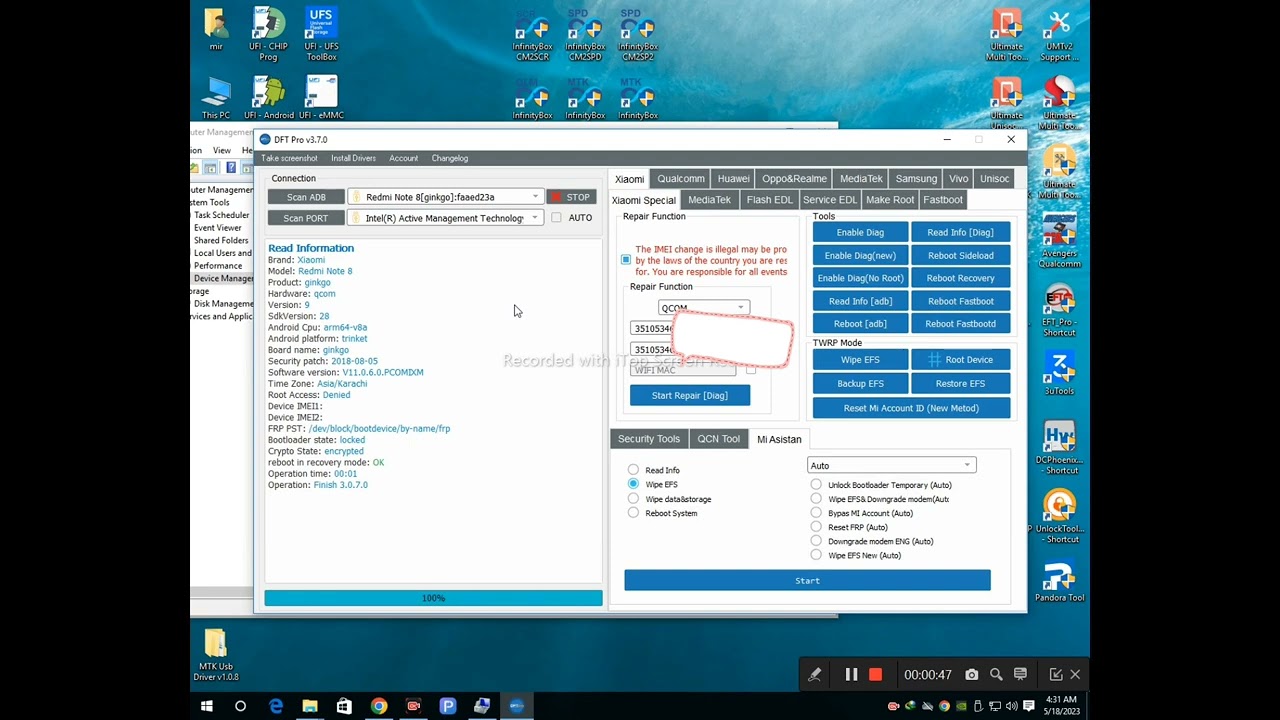Click the Start Repair [Diag] button
This screenshot has height=720, width=1280.
(x=690, y=396)
